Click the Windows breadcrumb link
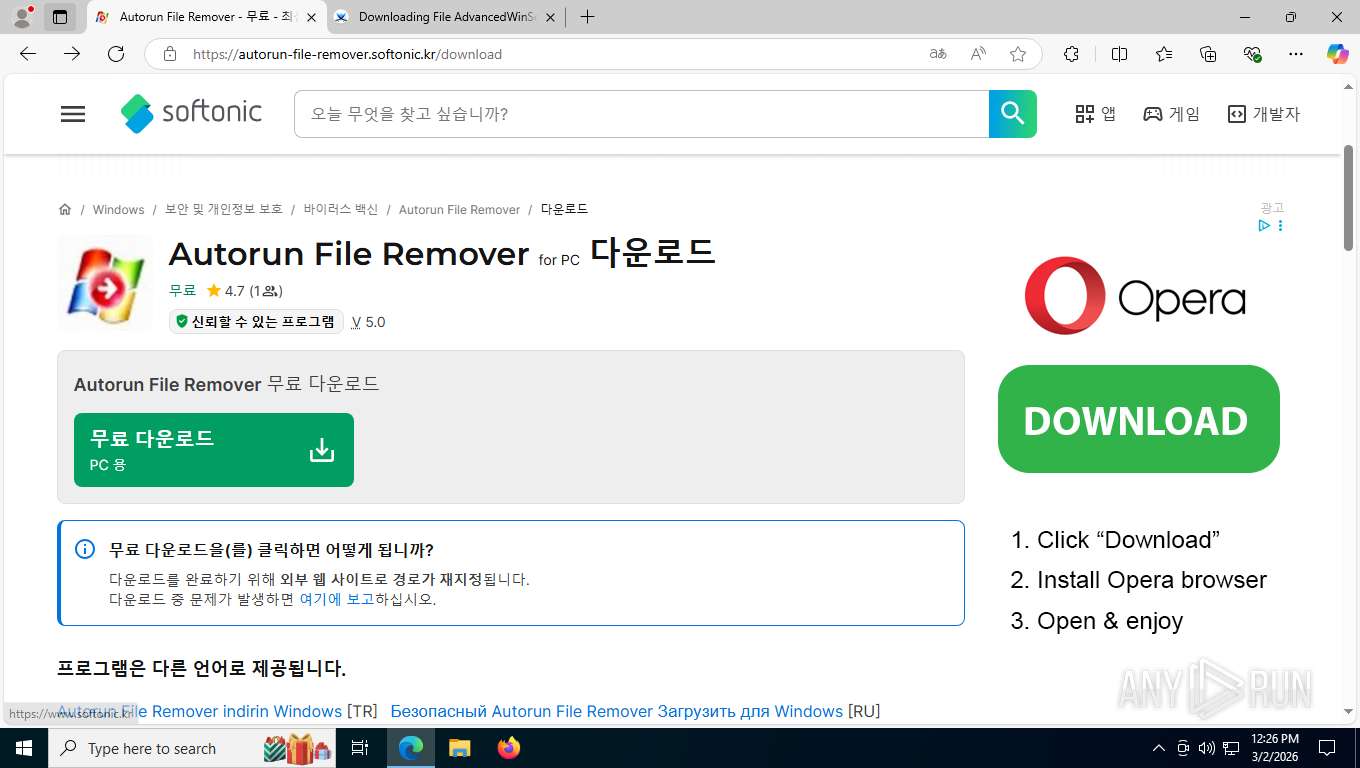The height and width of the screenshot is (768, 1360). [118, 209]
